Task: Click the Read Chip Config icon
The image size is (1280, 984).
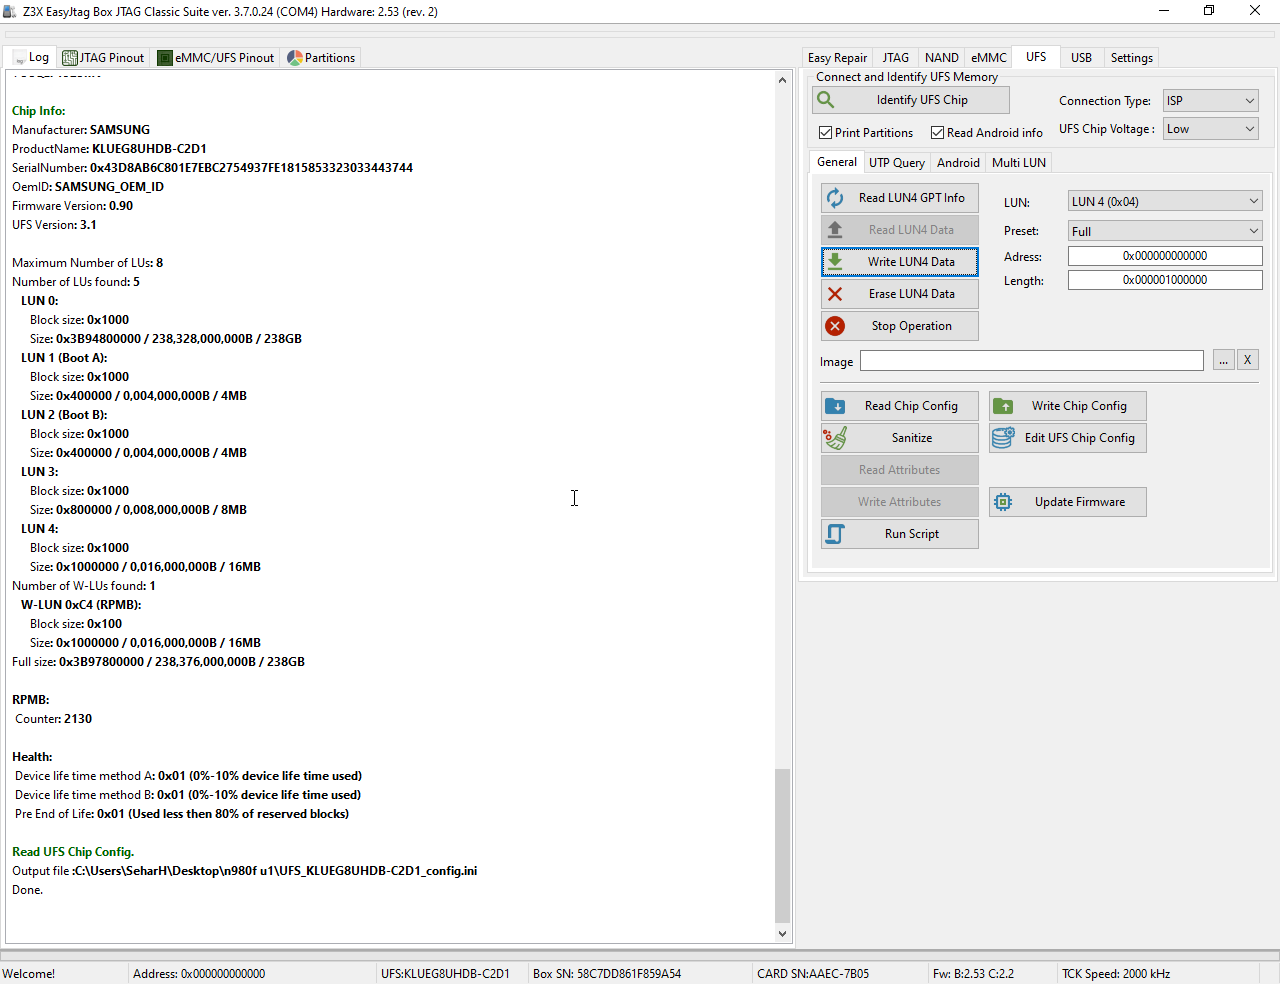Action: pyautogui.click(x=835, y=406)
